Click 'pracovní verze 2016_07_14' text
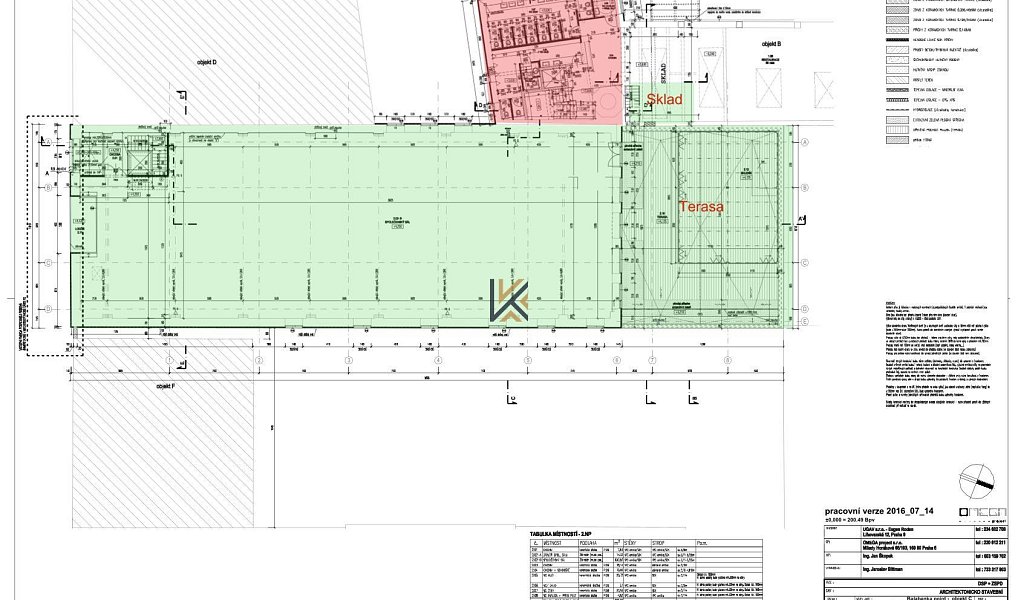This screenshot has width=1018, height=600. (879, 511)
